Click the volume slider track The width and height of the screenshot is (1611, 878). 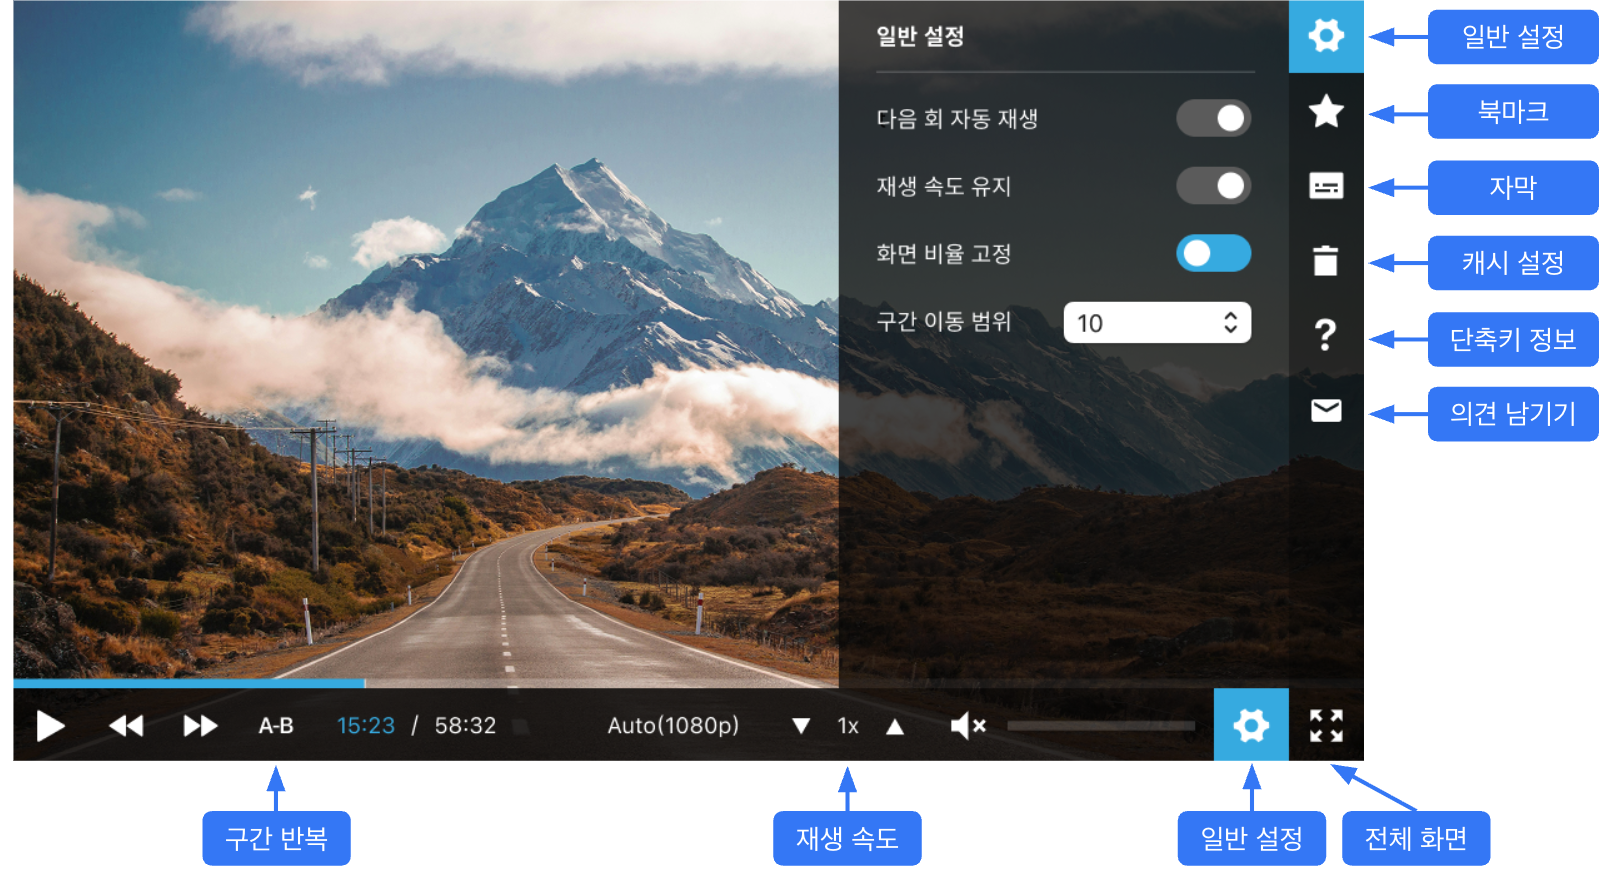coord(1101,726)
